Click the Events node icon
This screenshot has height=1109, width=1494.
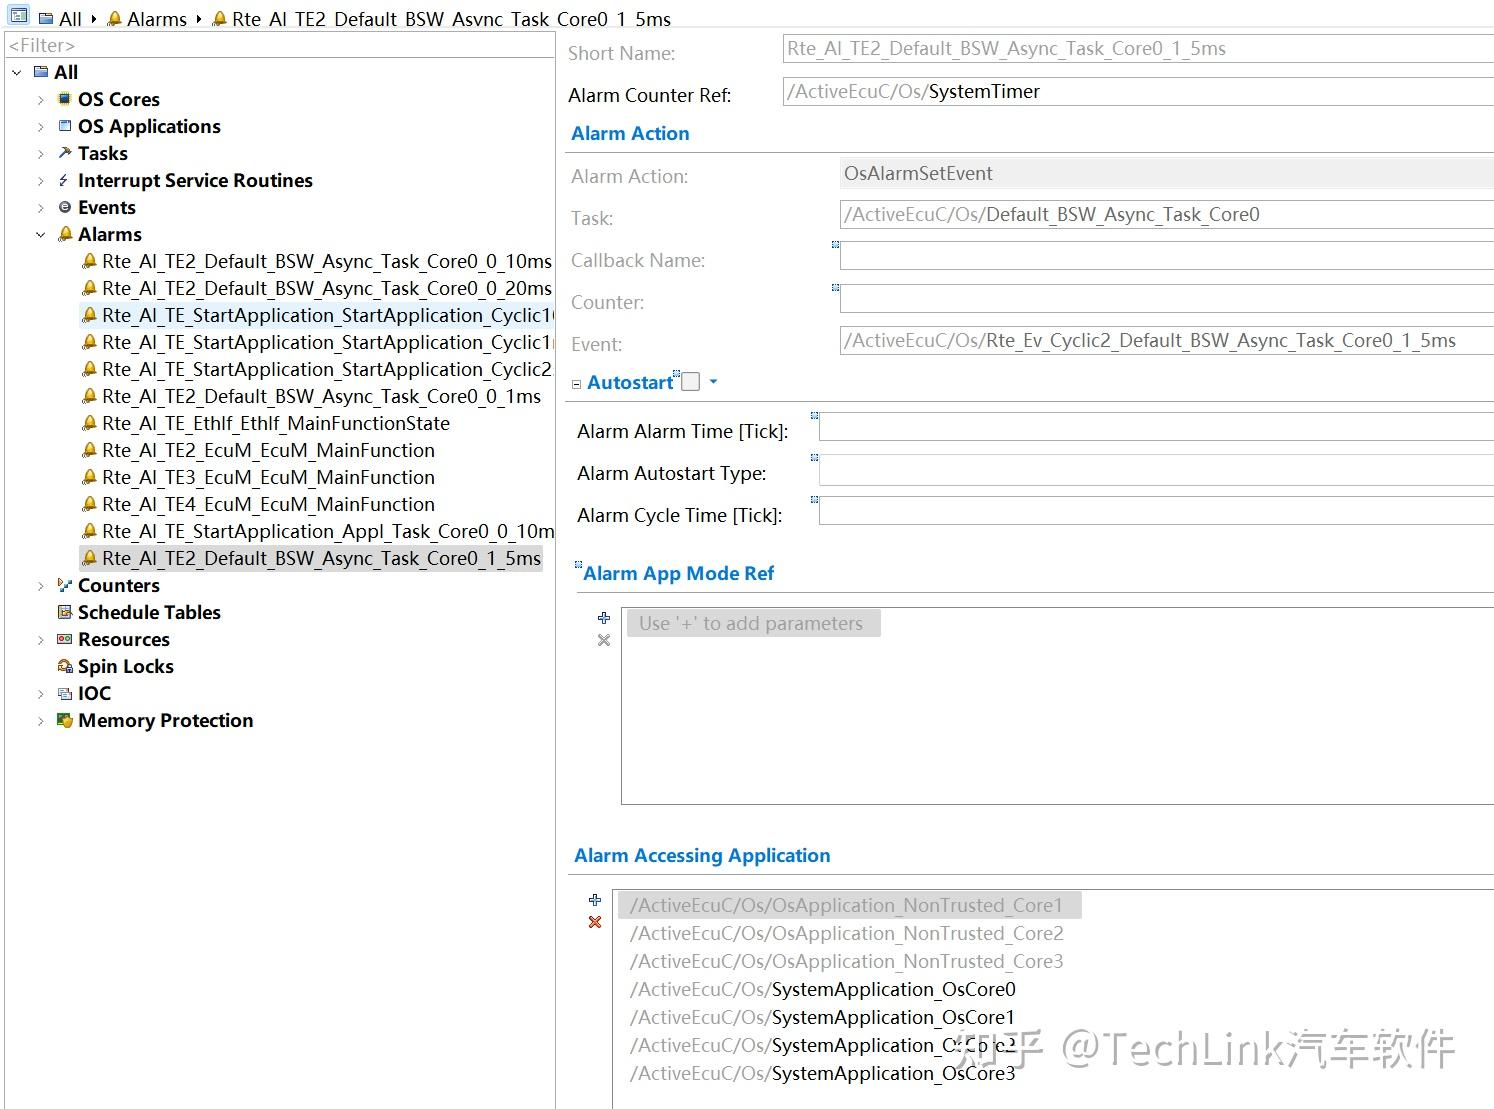65,207
